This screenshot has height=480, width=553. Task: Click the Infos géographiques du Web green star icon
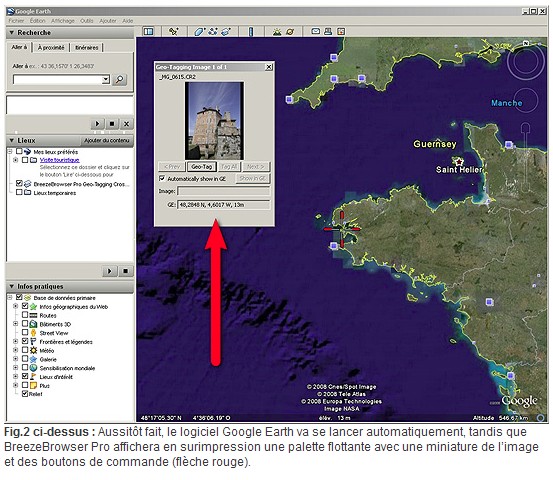(34, 306)
